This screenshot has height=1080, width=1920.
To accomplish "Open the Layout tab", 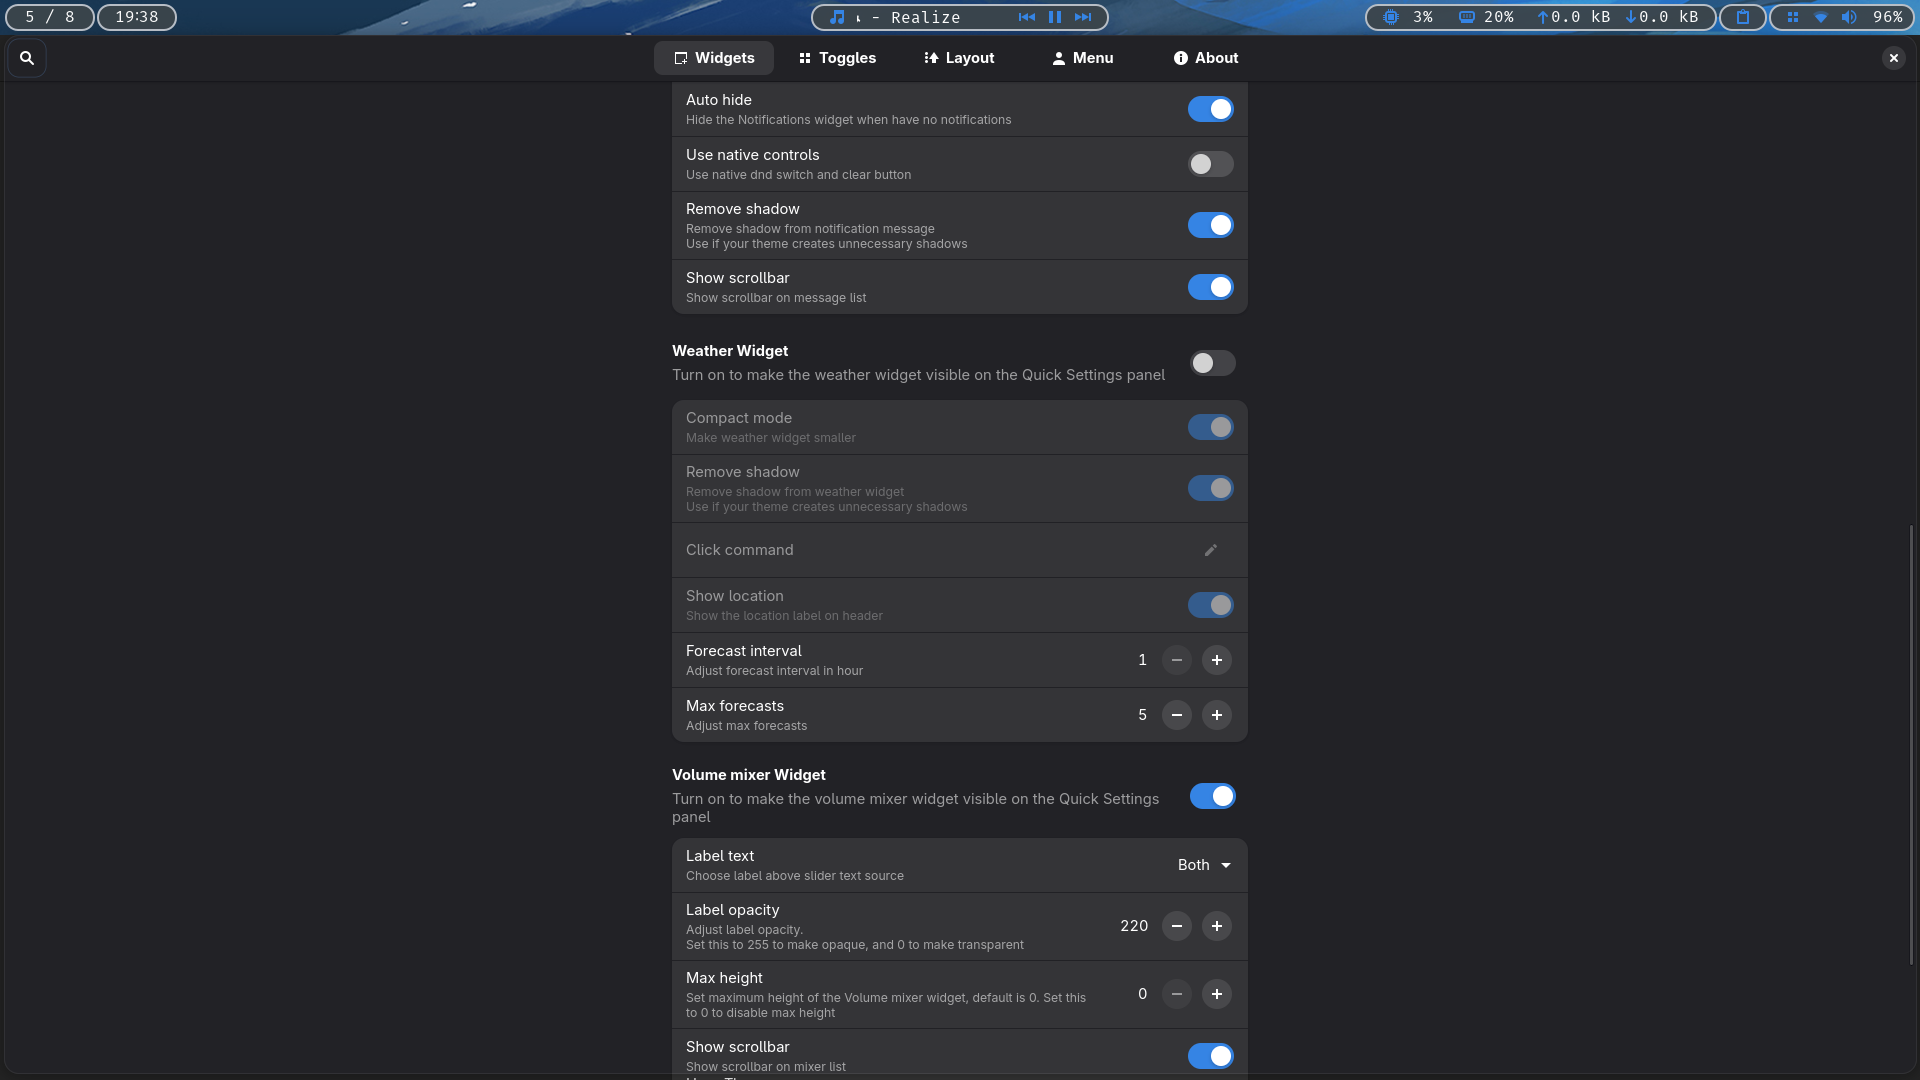I will click(958, 58).
